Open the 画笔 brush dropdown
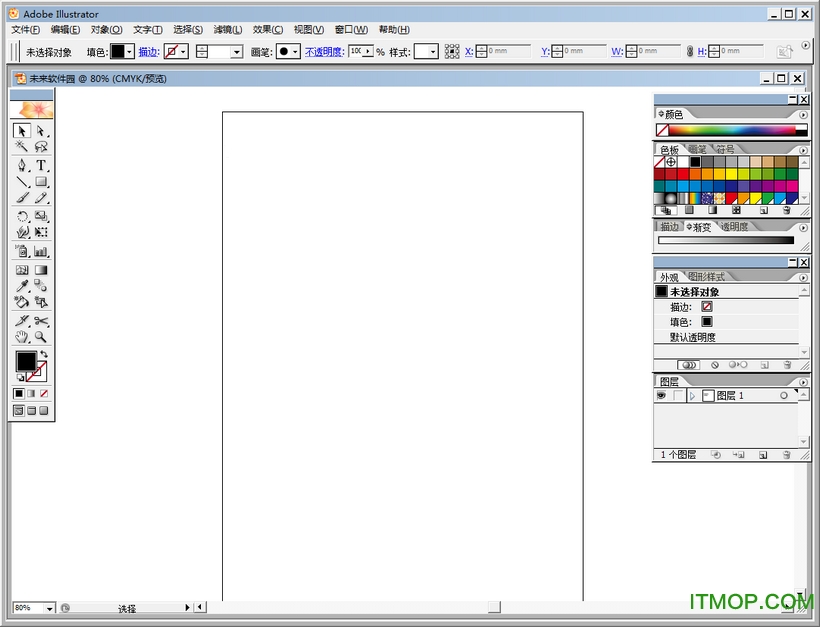This screenshot has height=627, width=820. [295, 52]
